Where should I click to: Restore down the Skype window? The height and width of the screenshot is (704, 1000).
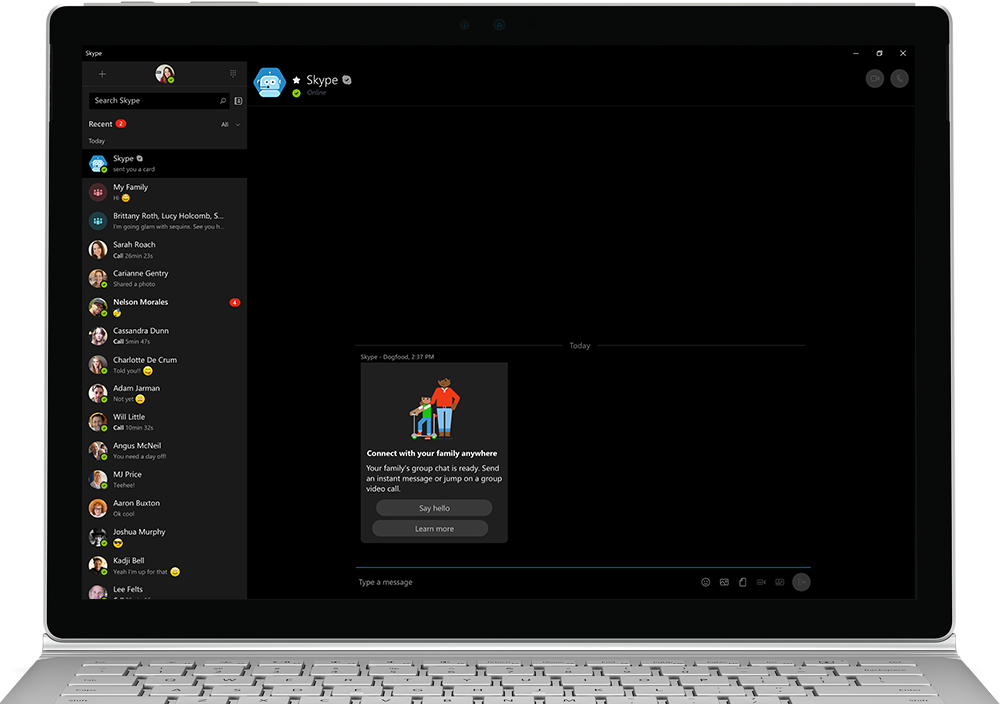click(879, 54)
